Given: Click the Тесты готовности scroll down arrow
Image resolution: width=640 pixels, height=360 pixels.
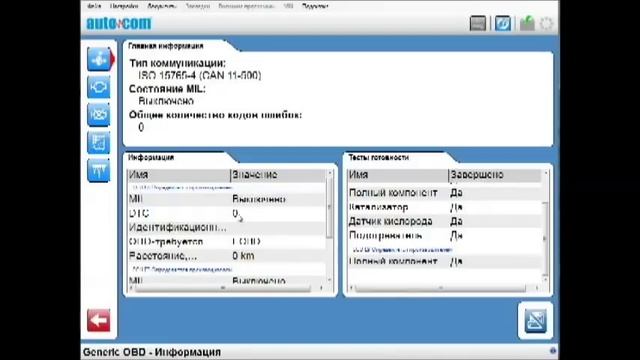Looking at the screenshot, I should coord(545,279).
